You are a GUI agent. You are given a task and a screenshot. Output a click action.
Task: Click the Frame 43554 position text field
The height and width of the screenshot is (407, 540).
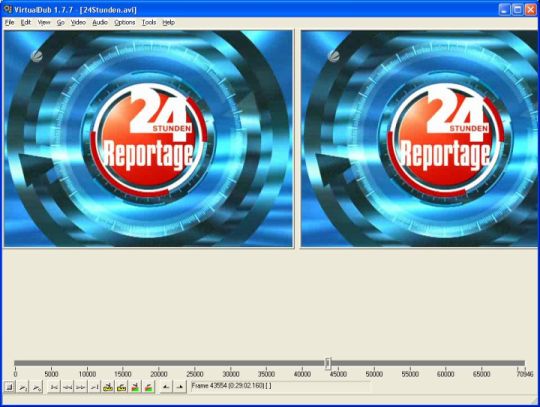pyautogui.click(x=280, y=386)
